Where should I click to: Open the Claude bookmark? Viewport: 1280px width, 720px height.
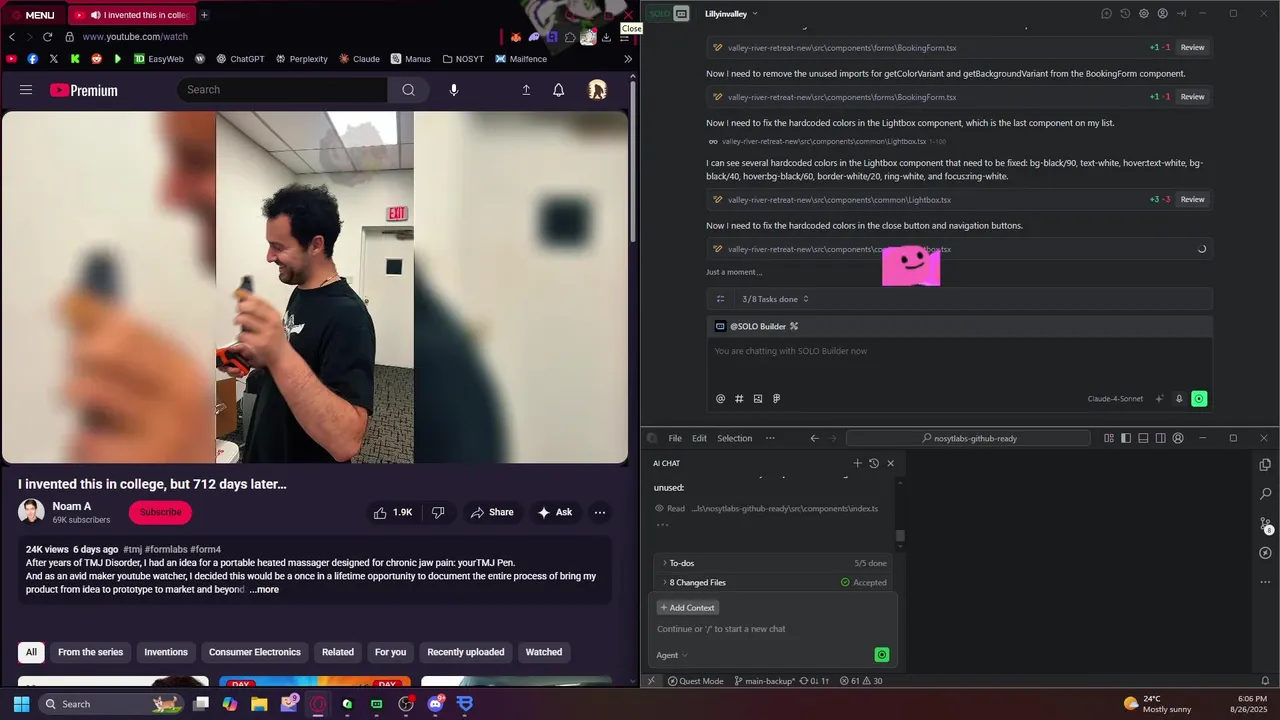pyautogui.click(x=359, y=59)
